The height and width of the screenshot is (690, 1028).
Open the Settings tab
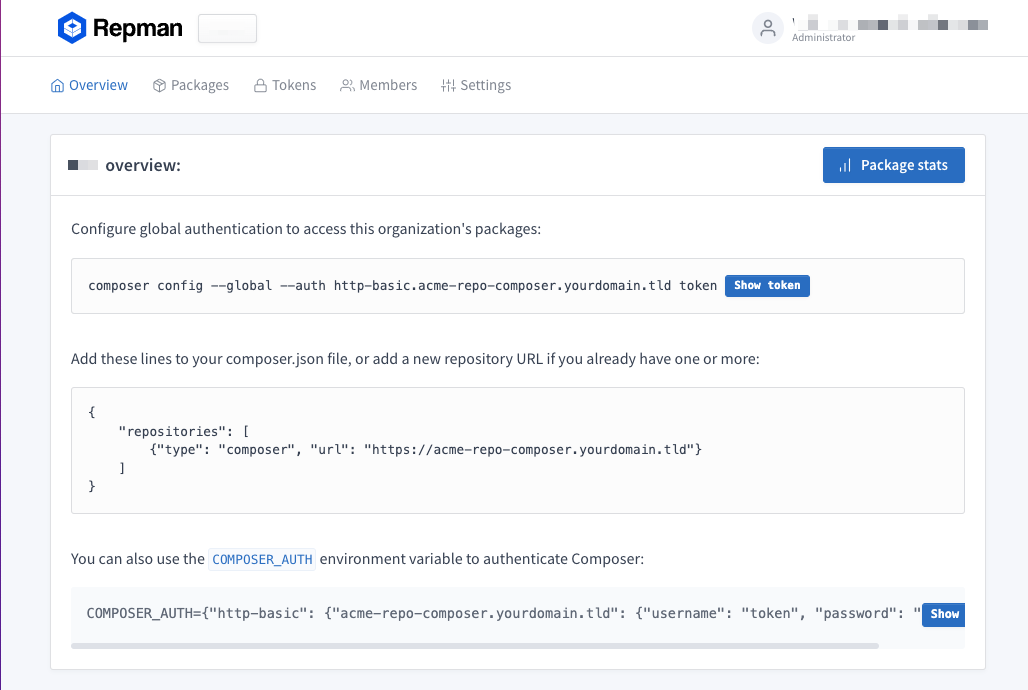476,85
